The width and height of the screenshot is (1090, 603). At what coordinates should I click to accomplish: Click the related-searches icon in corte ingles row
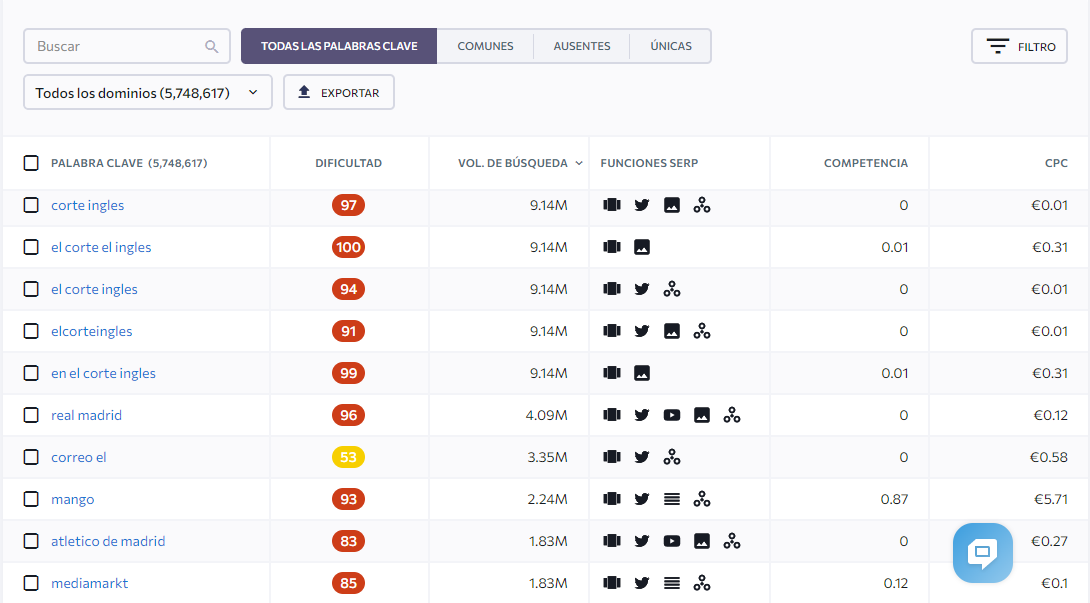point(701,205)
